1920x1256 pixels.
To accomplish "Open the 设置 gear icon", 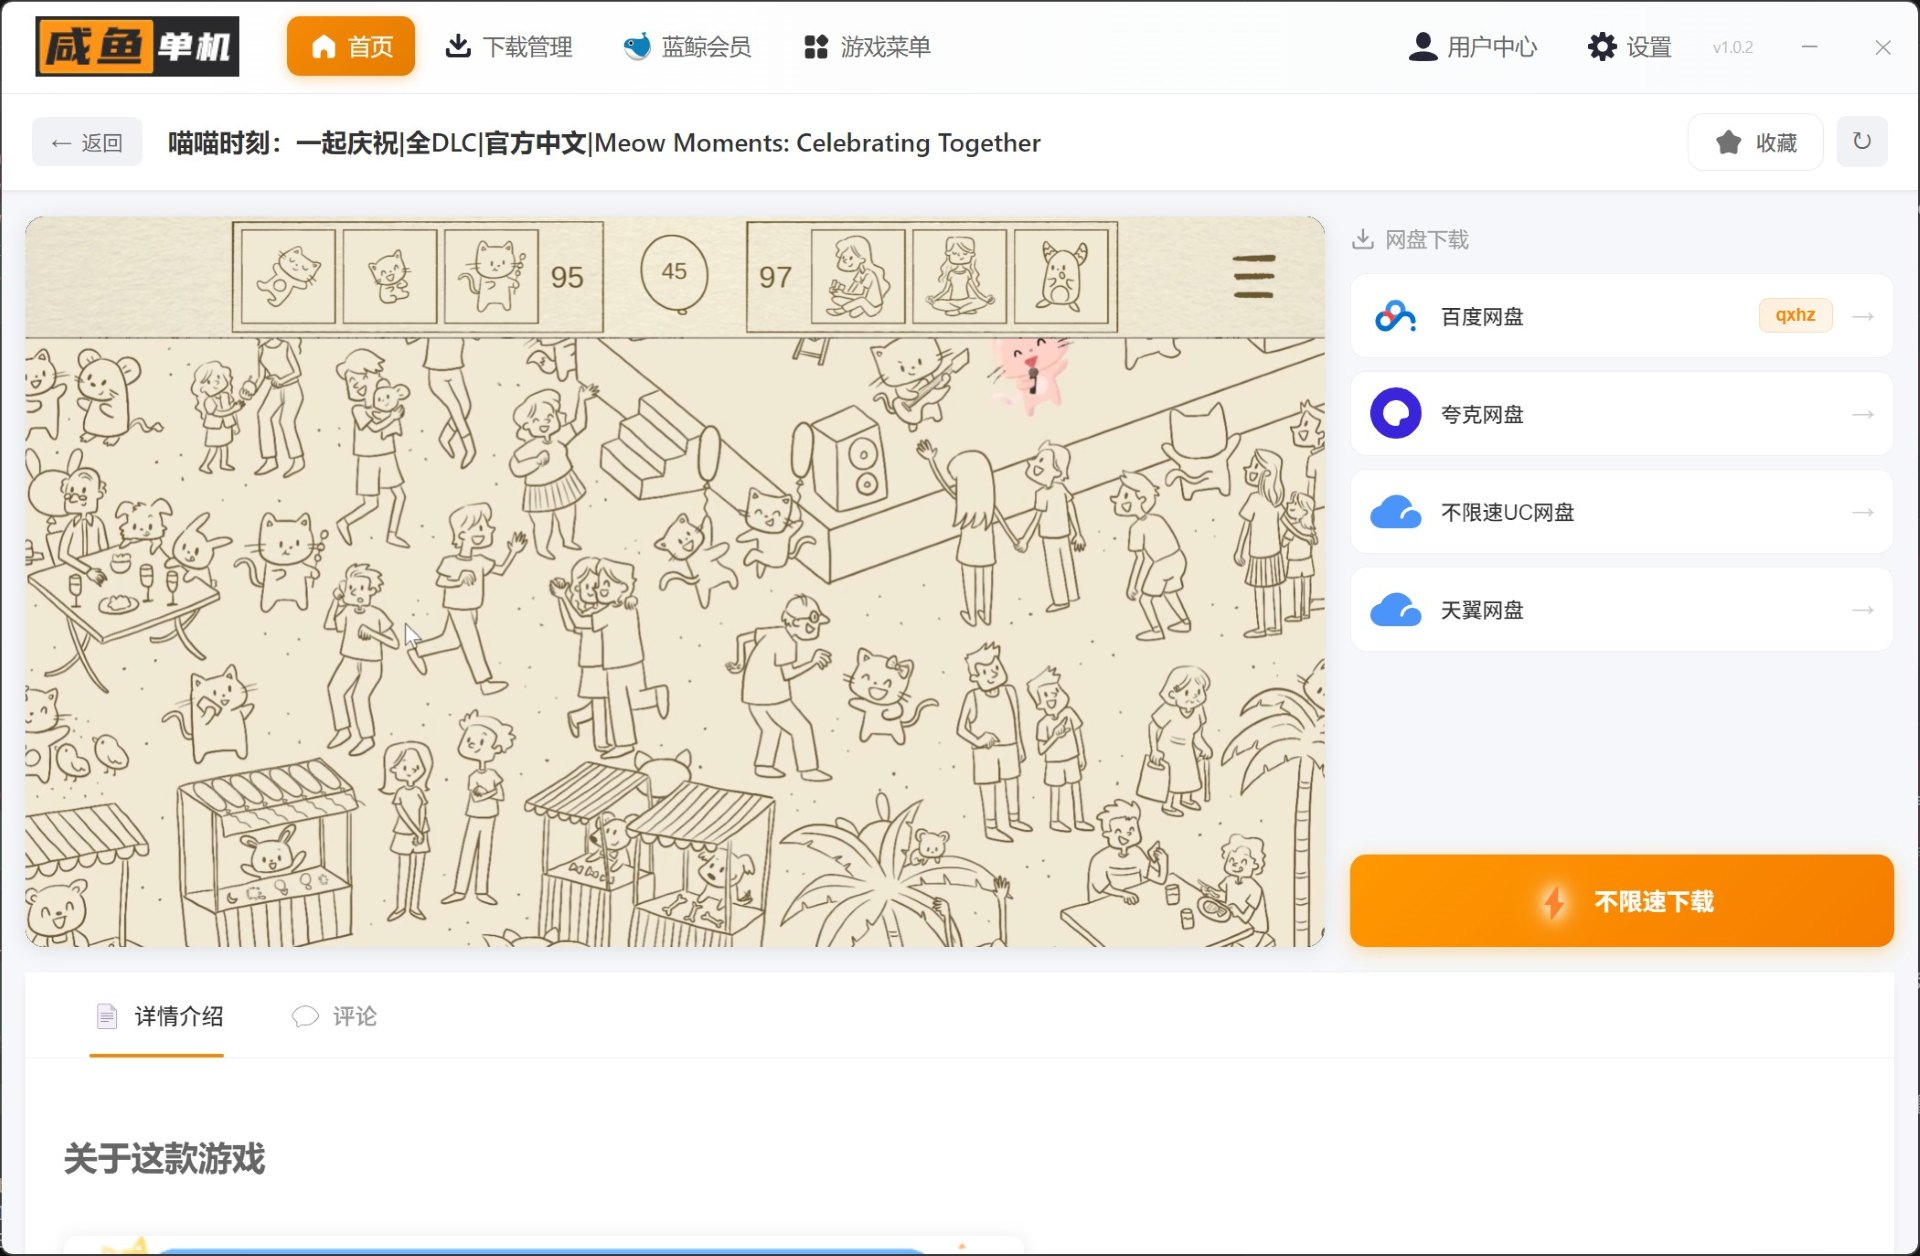I will coord(1600,46).
